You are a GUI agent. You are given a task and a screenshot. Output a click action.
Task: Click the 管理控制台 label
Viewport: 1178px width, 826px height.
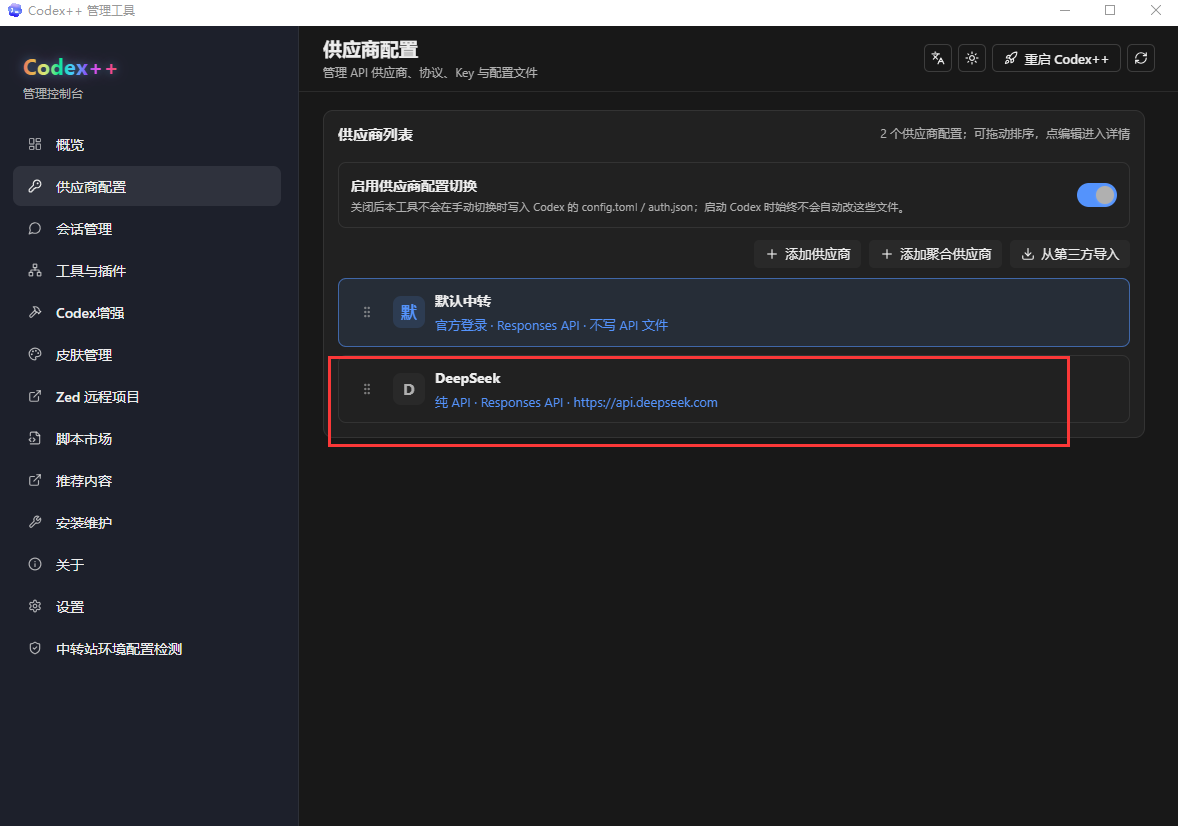click(x=53, y=94)
